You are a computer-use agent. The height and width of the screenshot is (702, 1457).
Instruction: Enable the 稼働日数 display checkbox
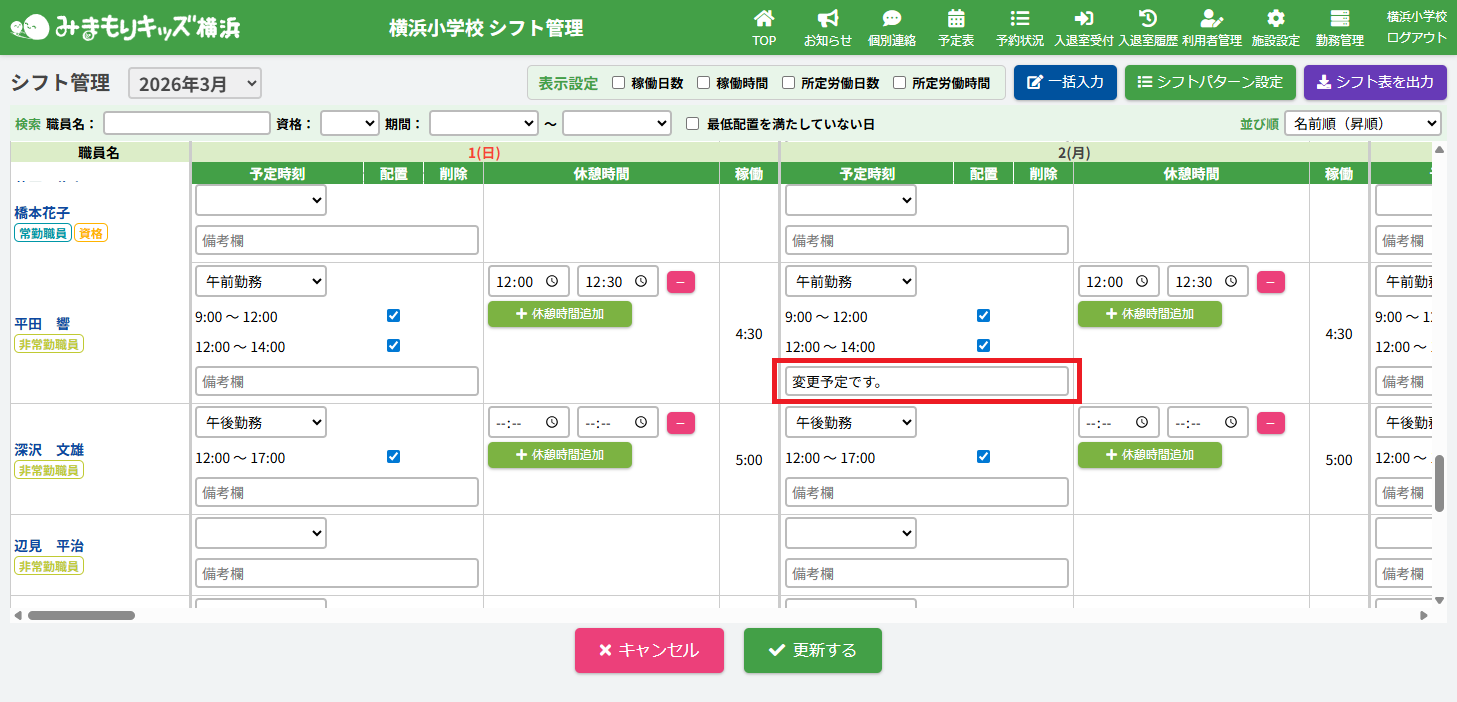pyautogui.click(x=619, y=83)
